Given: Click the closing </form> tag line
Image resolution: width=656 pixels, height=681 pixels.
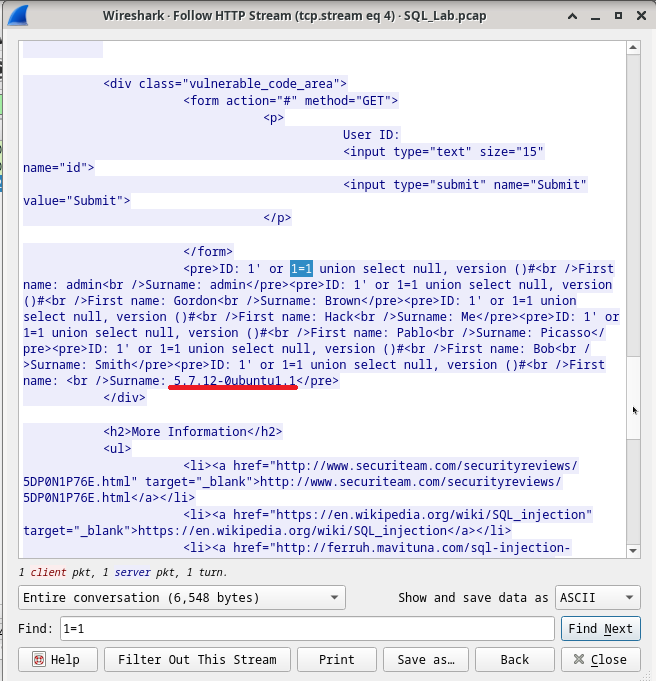Looking at the screenshot, I should pyautogui.click(x=208, y=251).
